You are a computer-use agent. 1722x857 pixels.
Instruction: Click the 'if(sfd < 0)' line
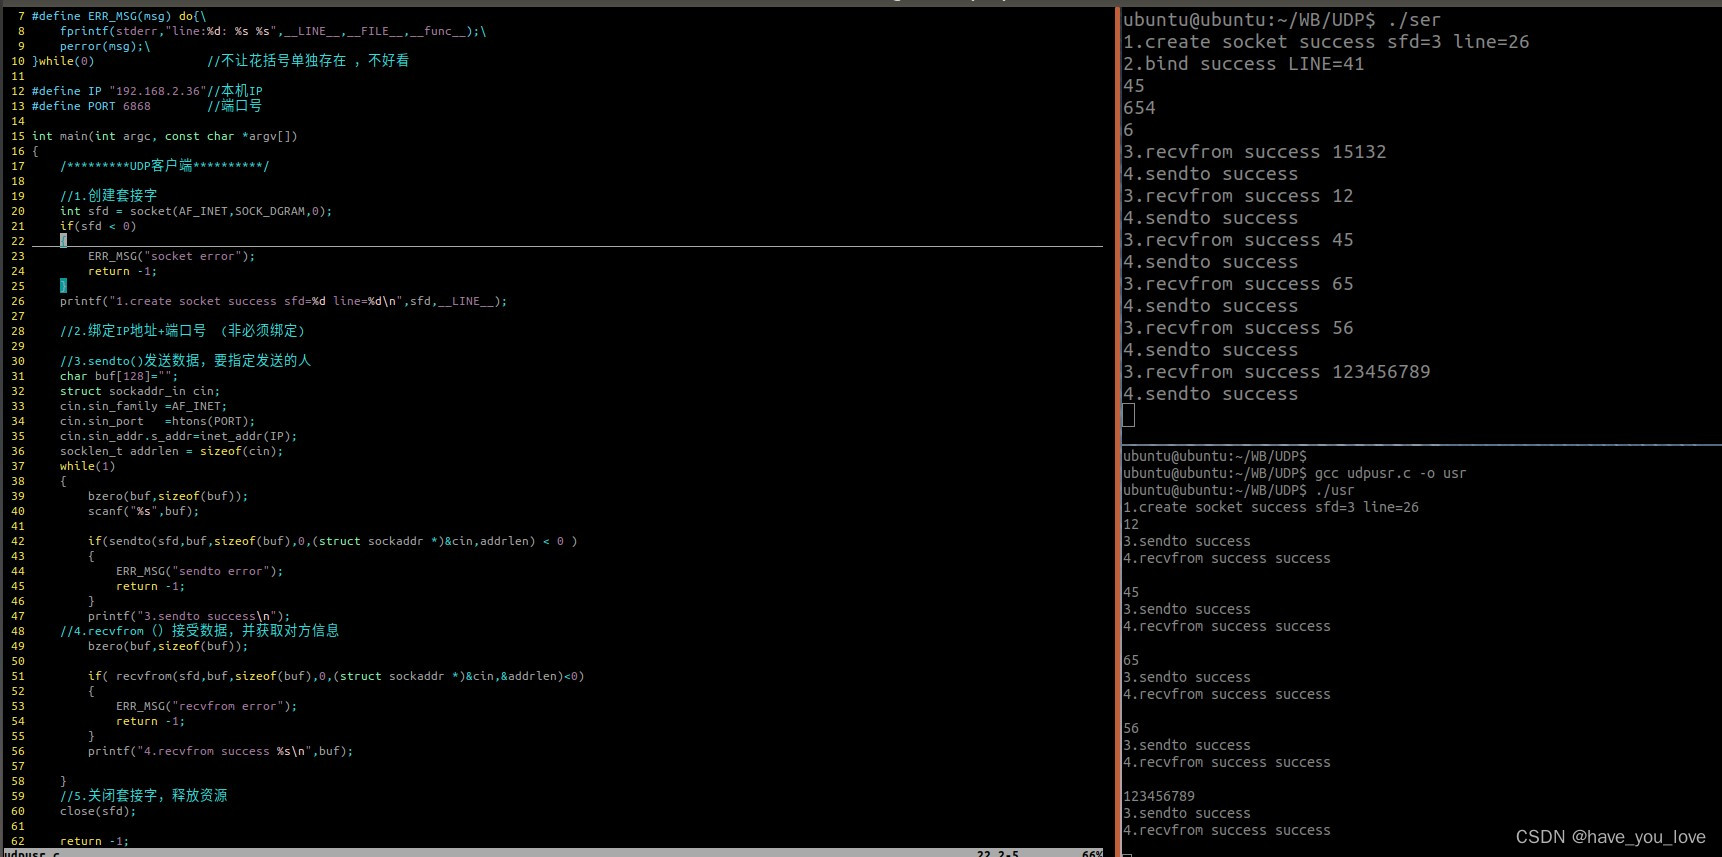pyautogui.click(x=98, y=226)
